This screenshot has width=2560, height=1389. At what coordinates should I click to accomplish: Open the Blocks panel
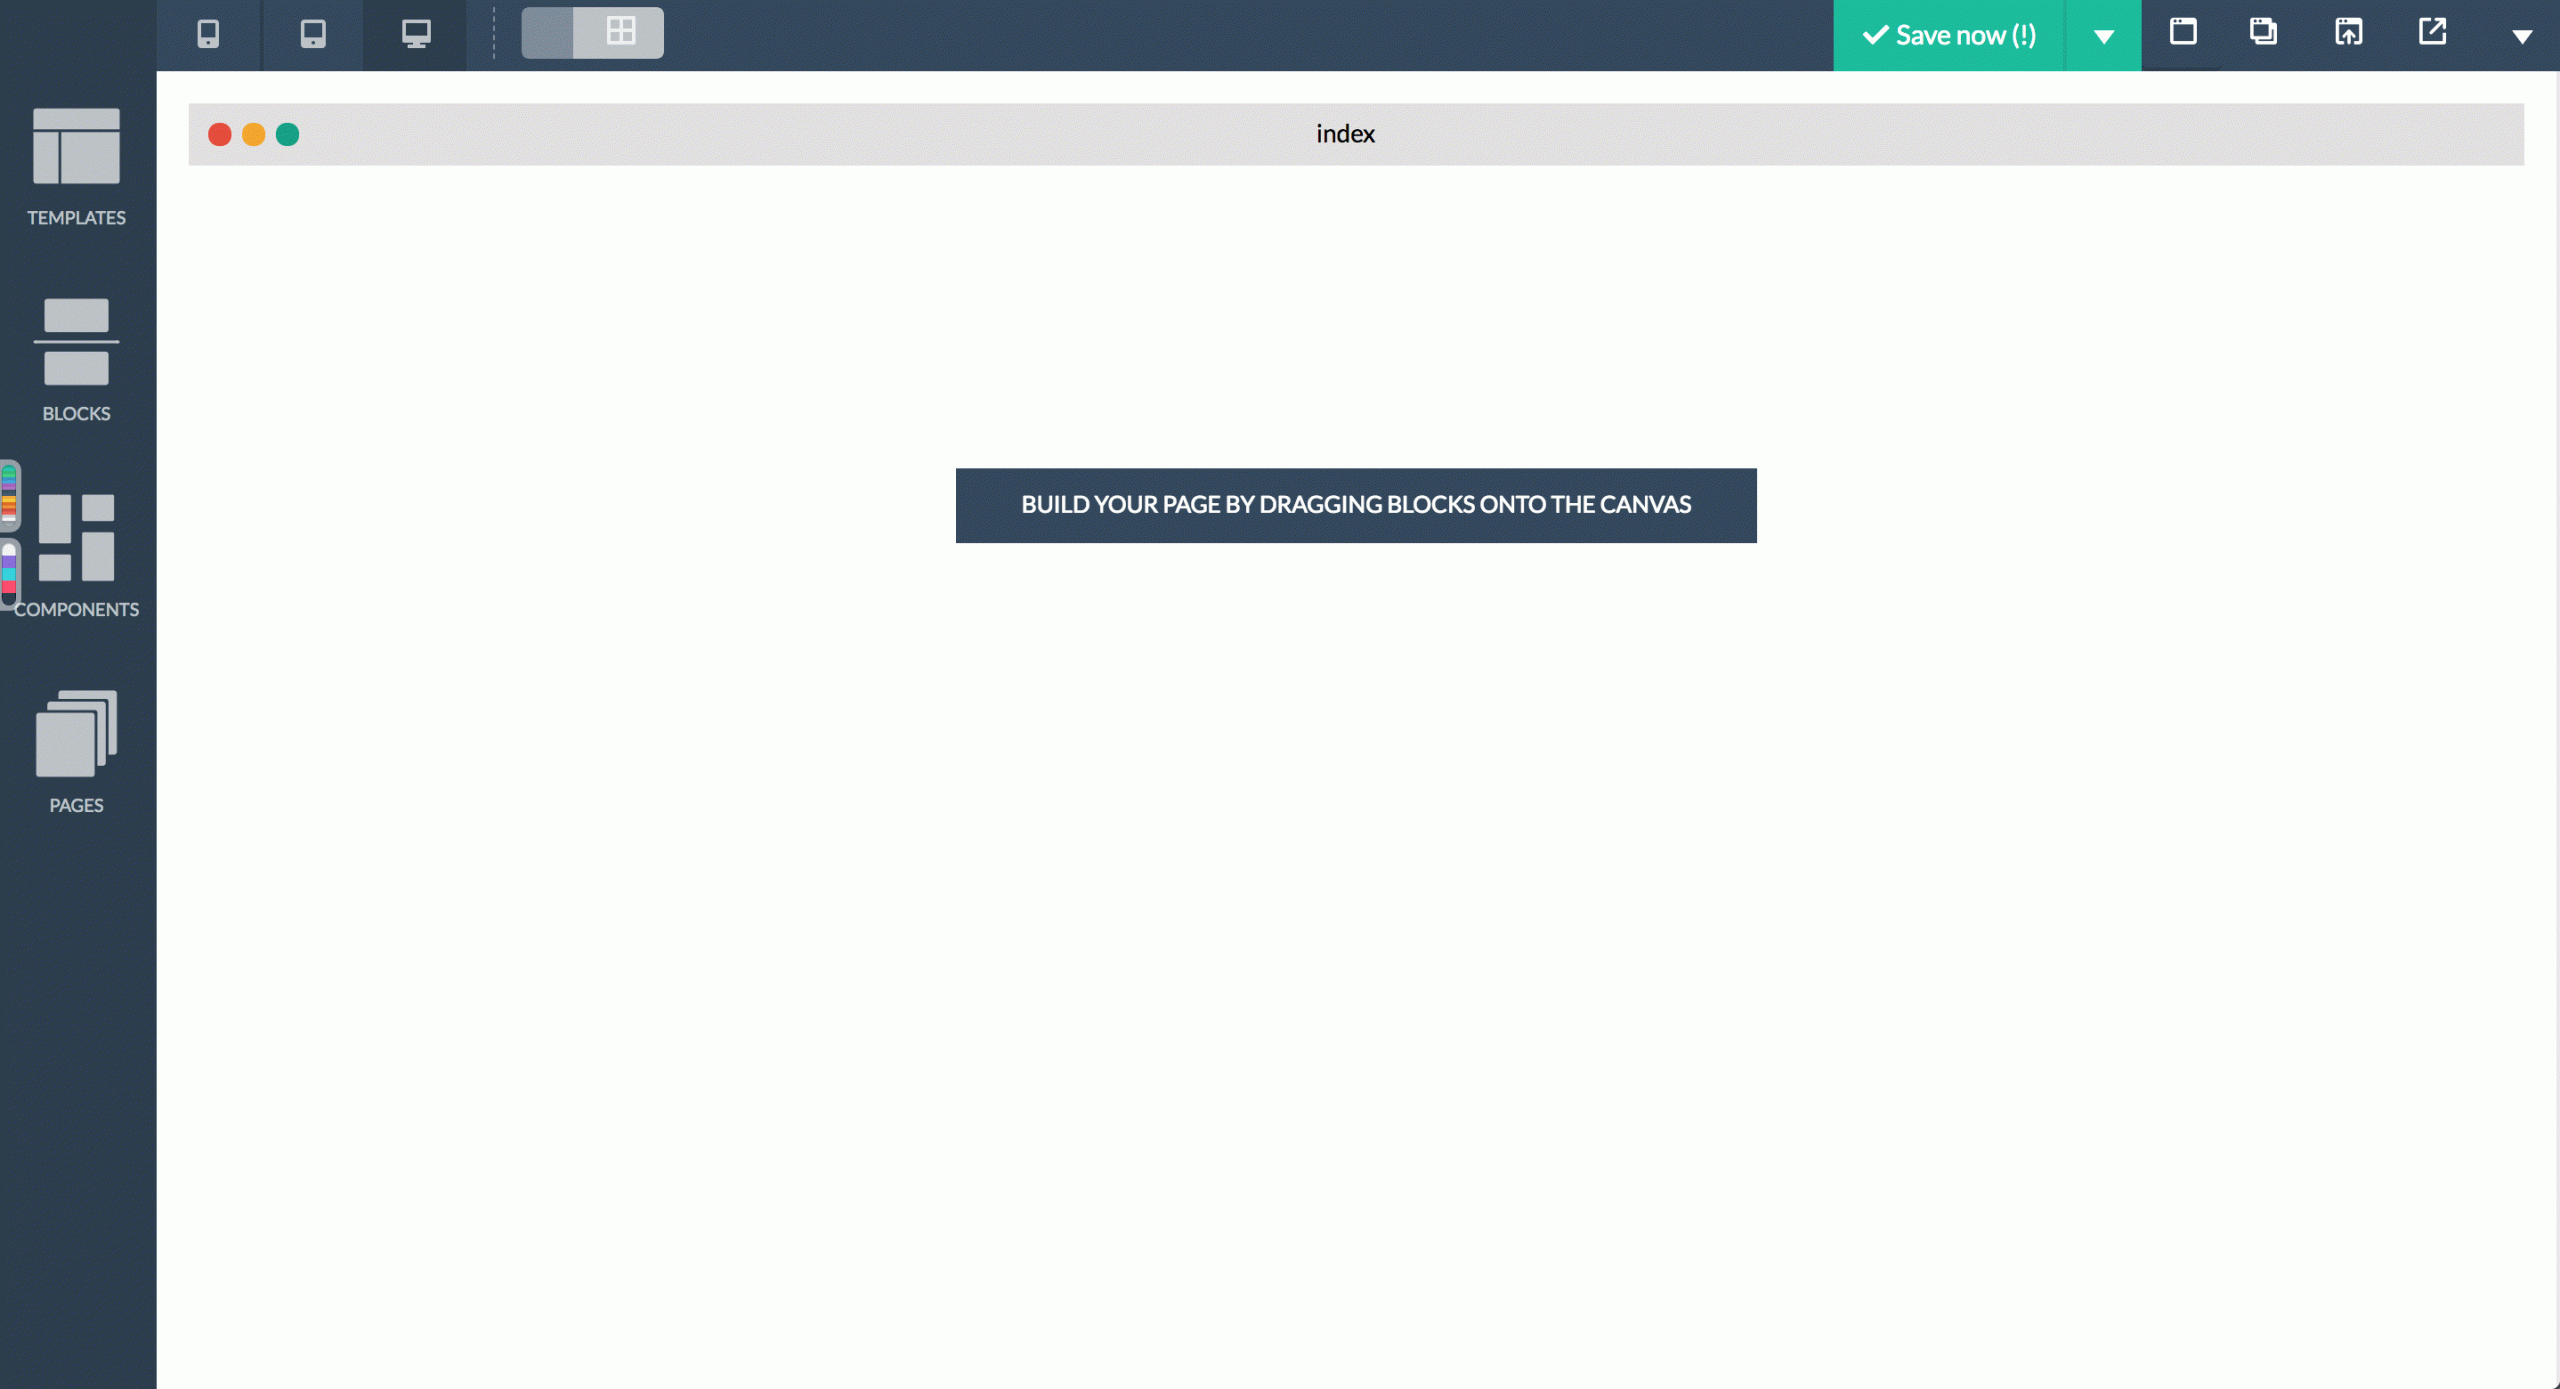coord(75,356)
